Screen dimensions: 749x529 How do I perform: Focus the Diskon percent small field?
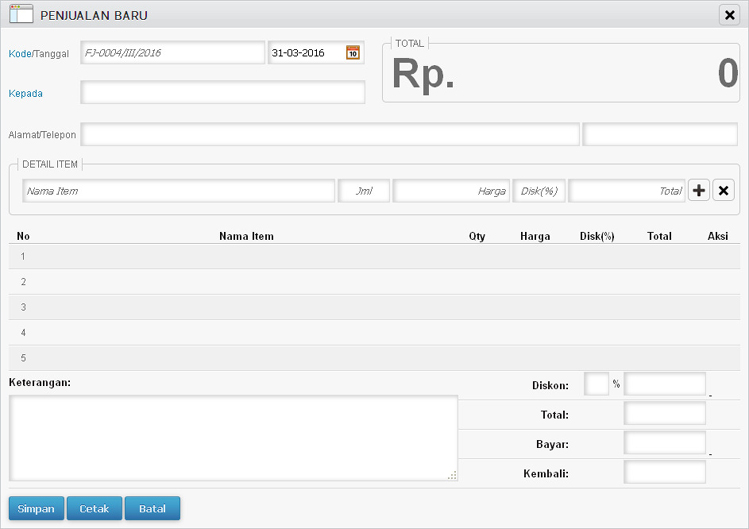[596, 384]
